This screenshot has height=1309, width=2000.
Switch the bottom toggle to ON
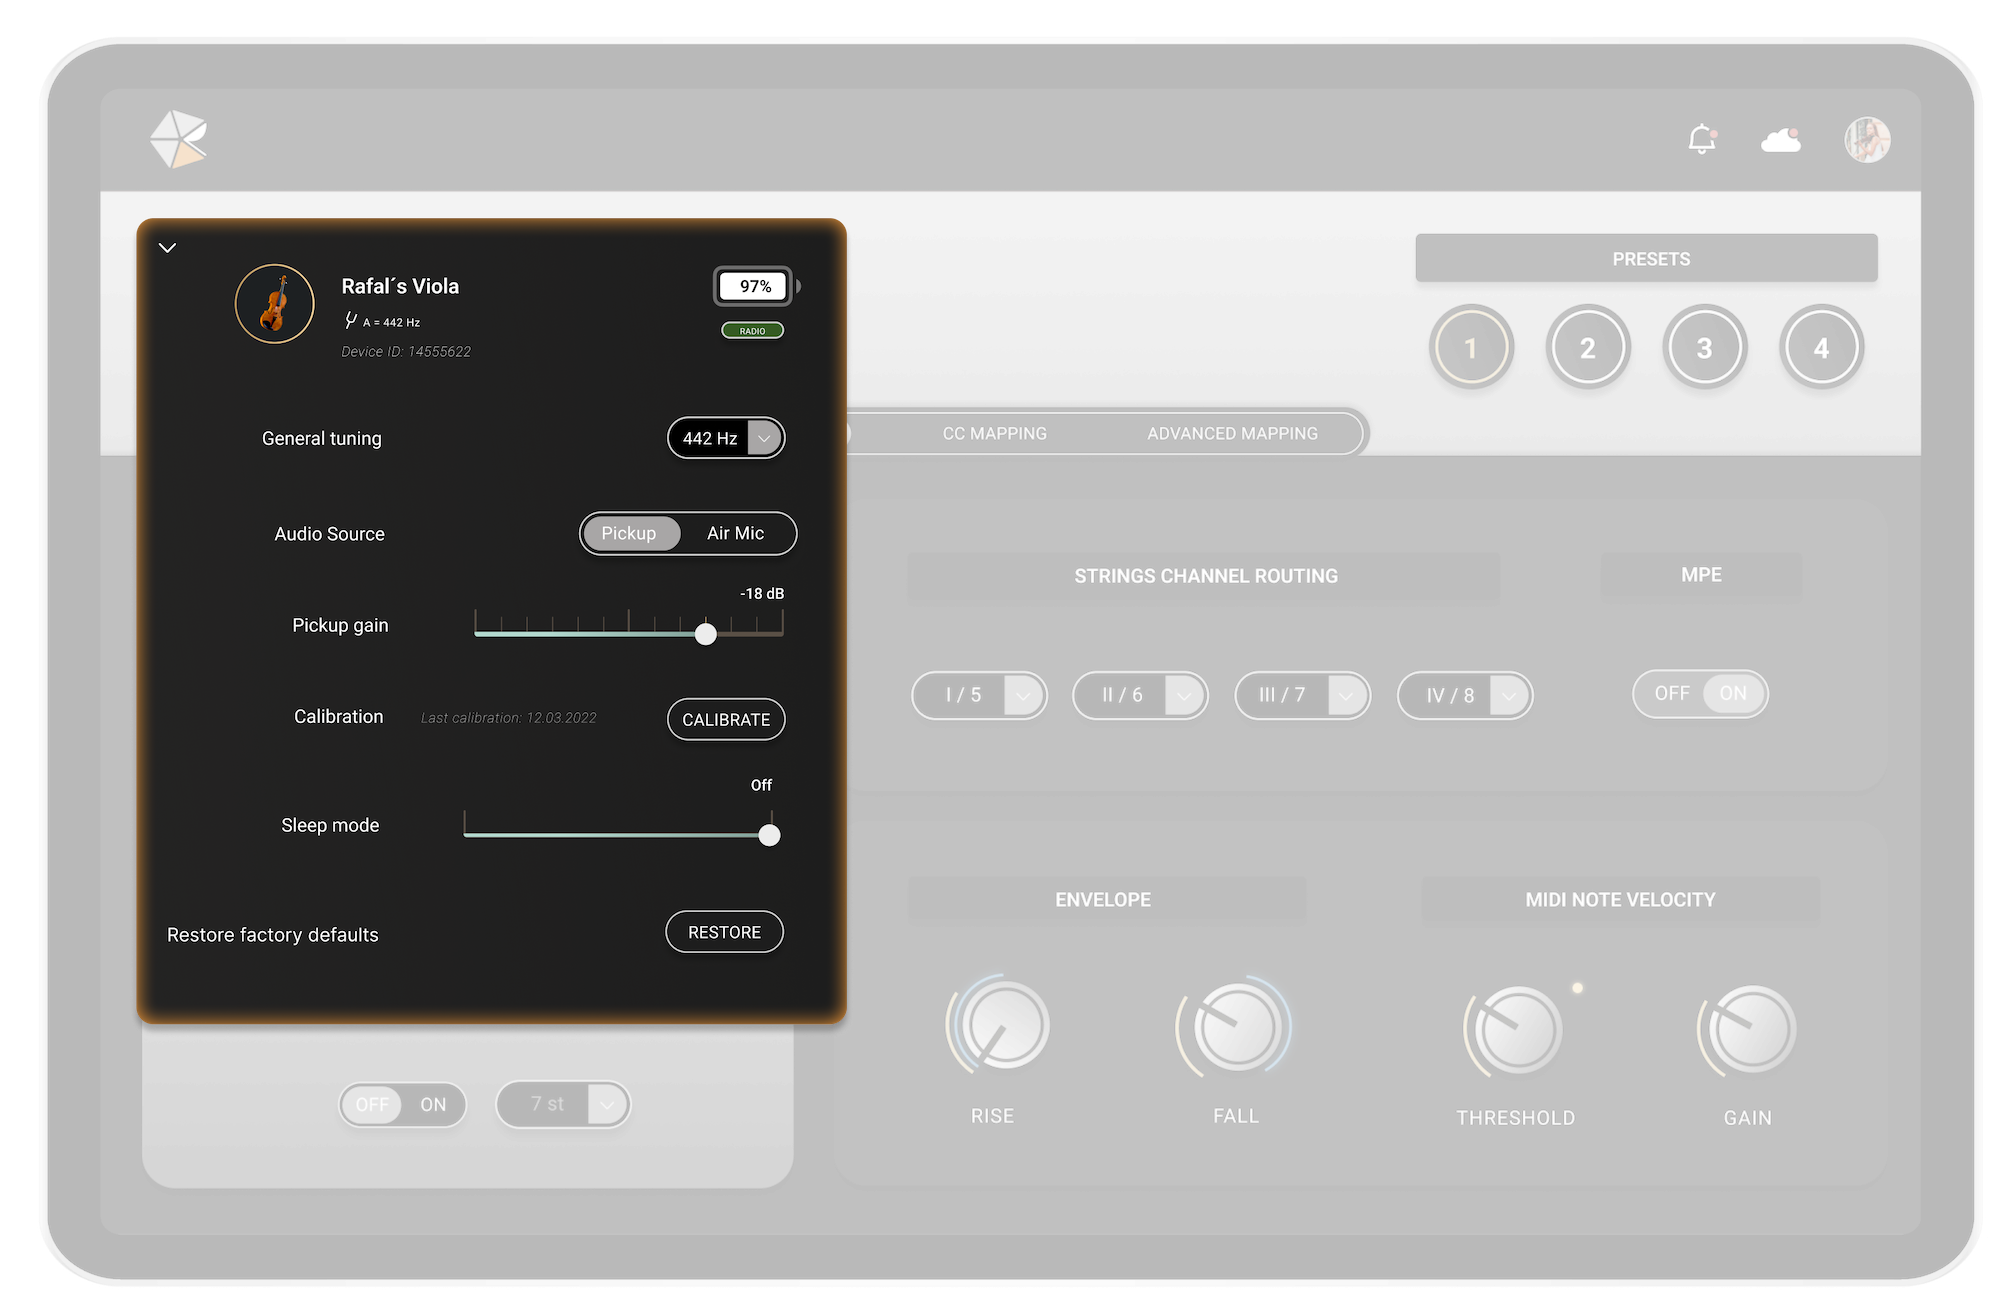pyautogui.click(x=433, y=1105)
